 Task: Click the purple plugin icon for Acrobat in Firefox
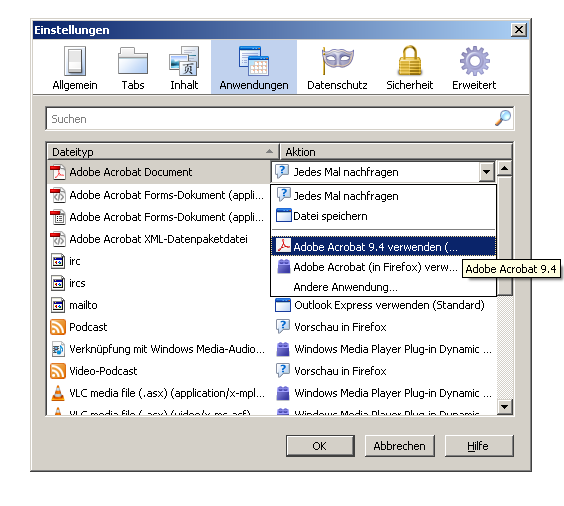(x=283, y=267)
